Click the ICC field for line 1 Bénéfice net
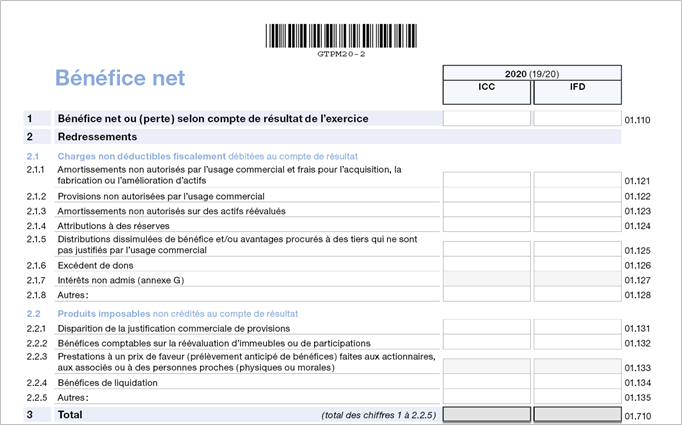 (x=487, y=119)
